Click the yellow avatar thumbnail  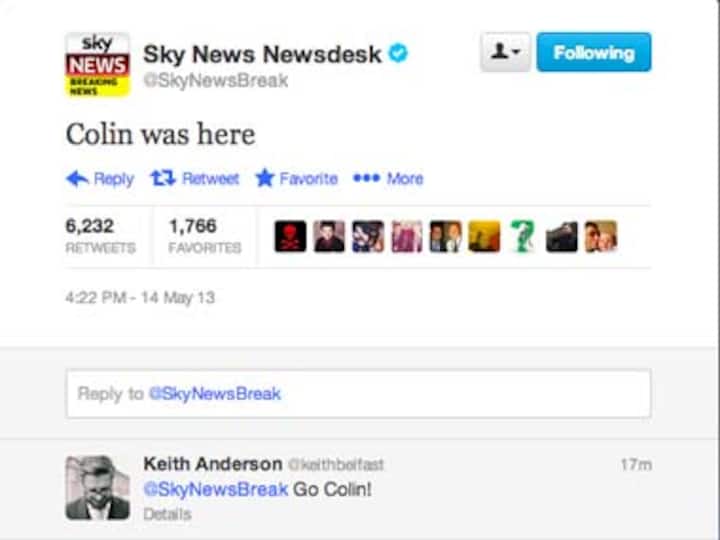coord(484,236)
